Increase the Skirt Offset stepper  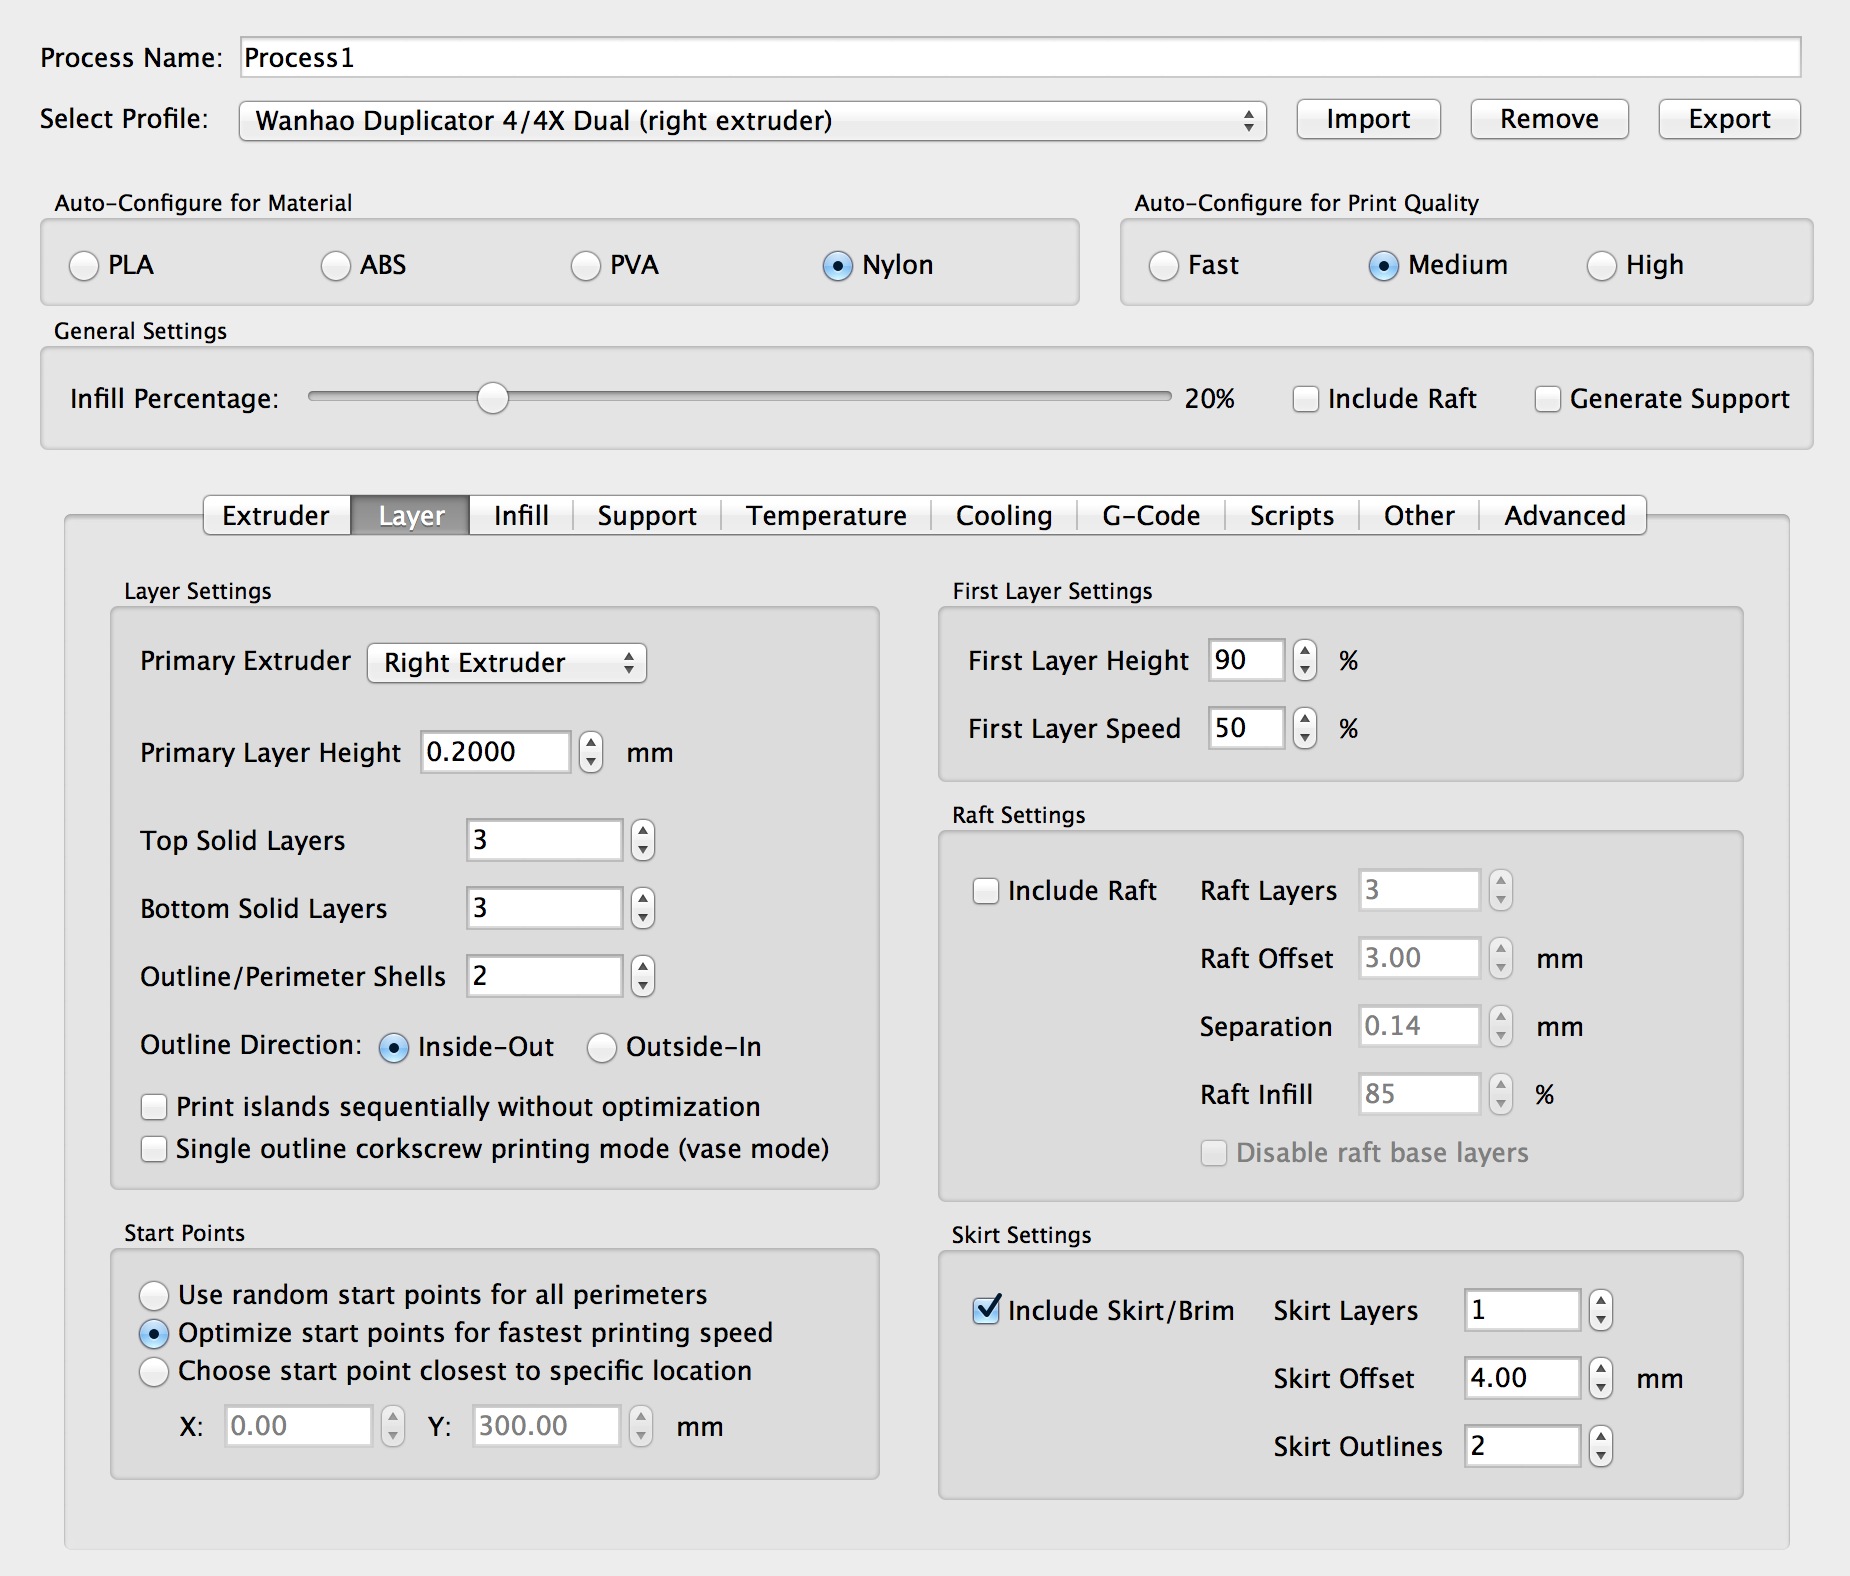[1601, 1369]
